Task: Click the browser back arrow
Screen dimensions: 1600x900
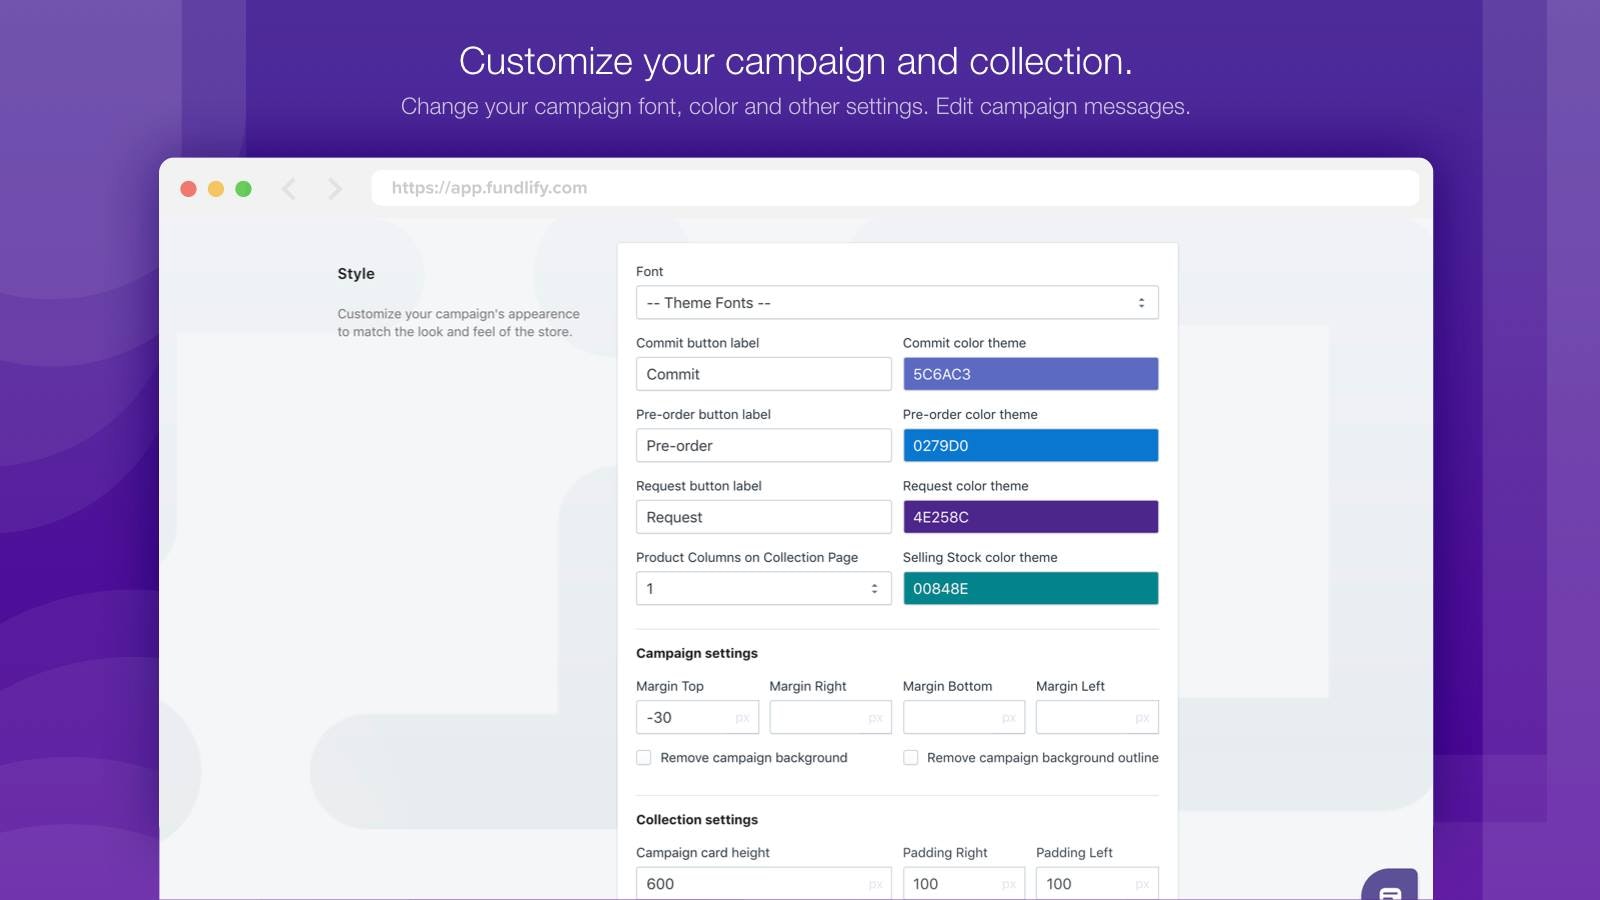Action: (289, 188)
